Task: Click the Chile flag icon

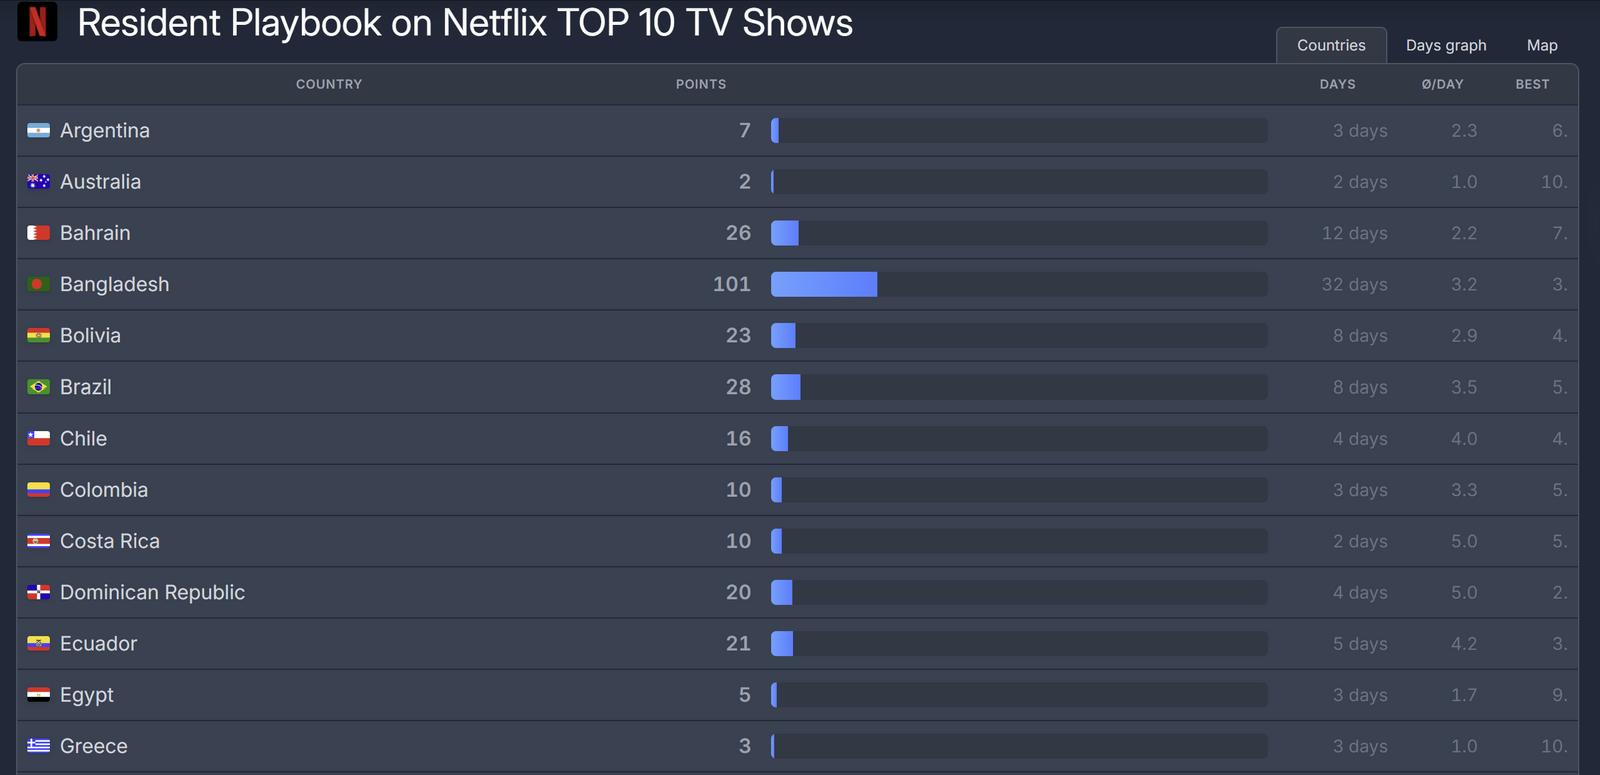Action: 38,438
